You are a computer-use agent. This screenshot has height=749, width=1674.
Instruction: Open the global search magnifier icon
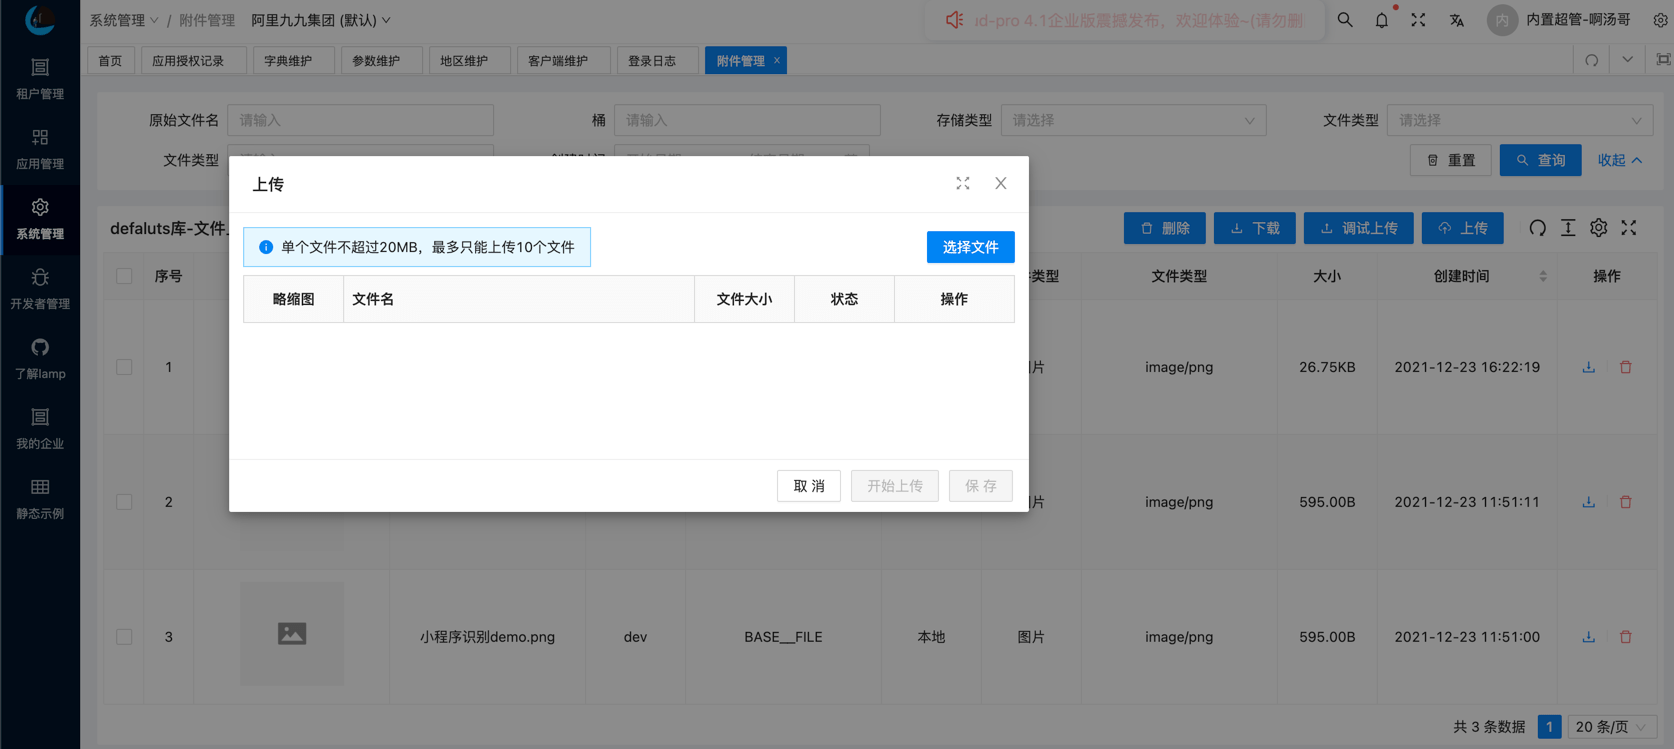[x=1345, y=20]
